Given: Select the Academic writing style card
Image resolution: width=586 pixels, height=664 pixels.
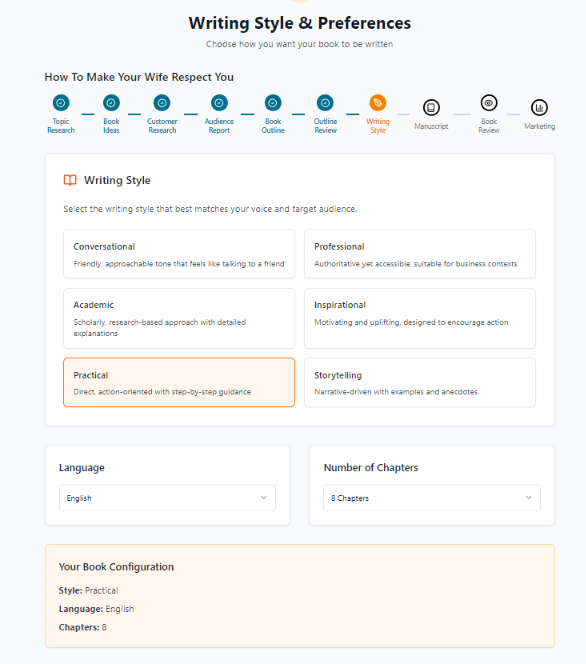Looking at the screenshot, I should 179,318.
